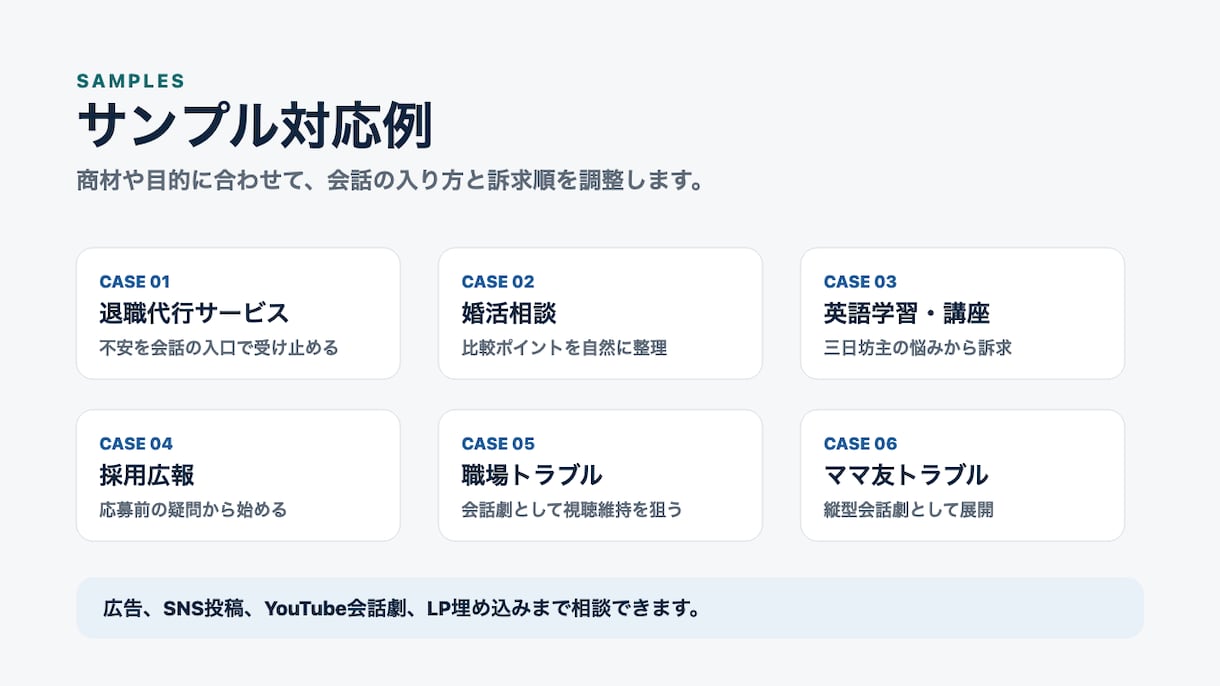Open the CASE 03 英語学習・講座 card

point(962,313)
